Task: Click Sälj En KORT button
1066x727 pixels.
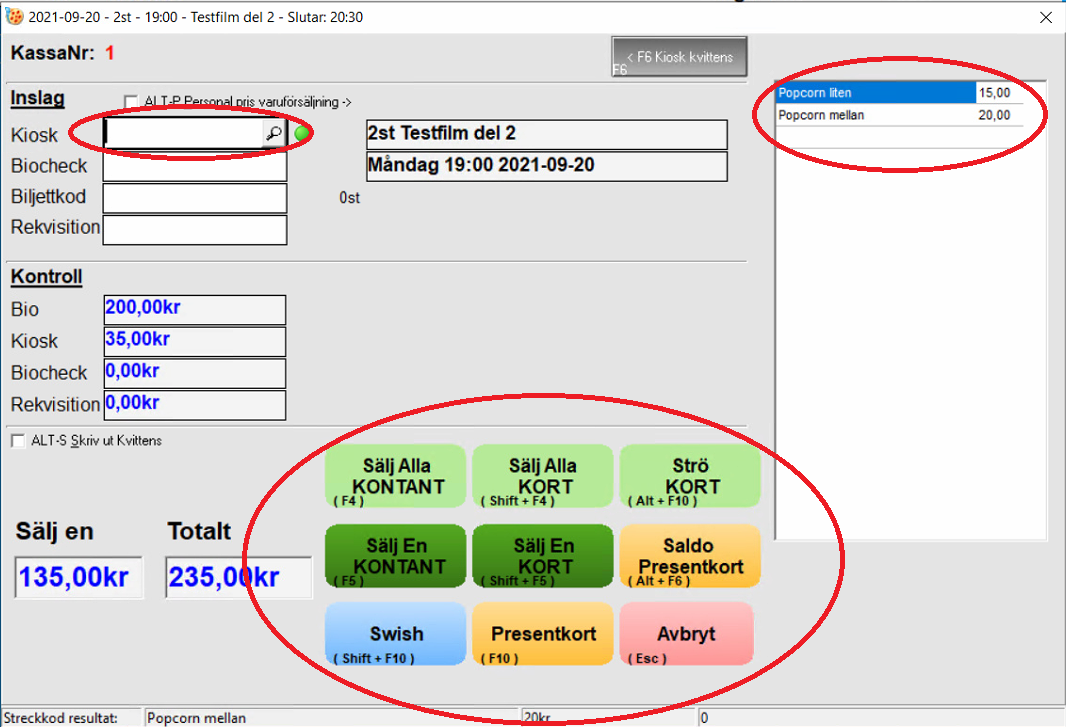Action: (541, 556)
